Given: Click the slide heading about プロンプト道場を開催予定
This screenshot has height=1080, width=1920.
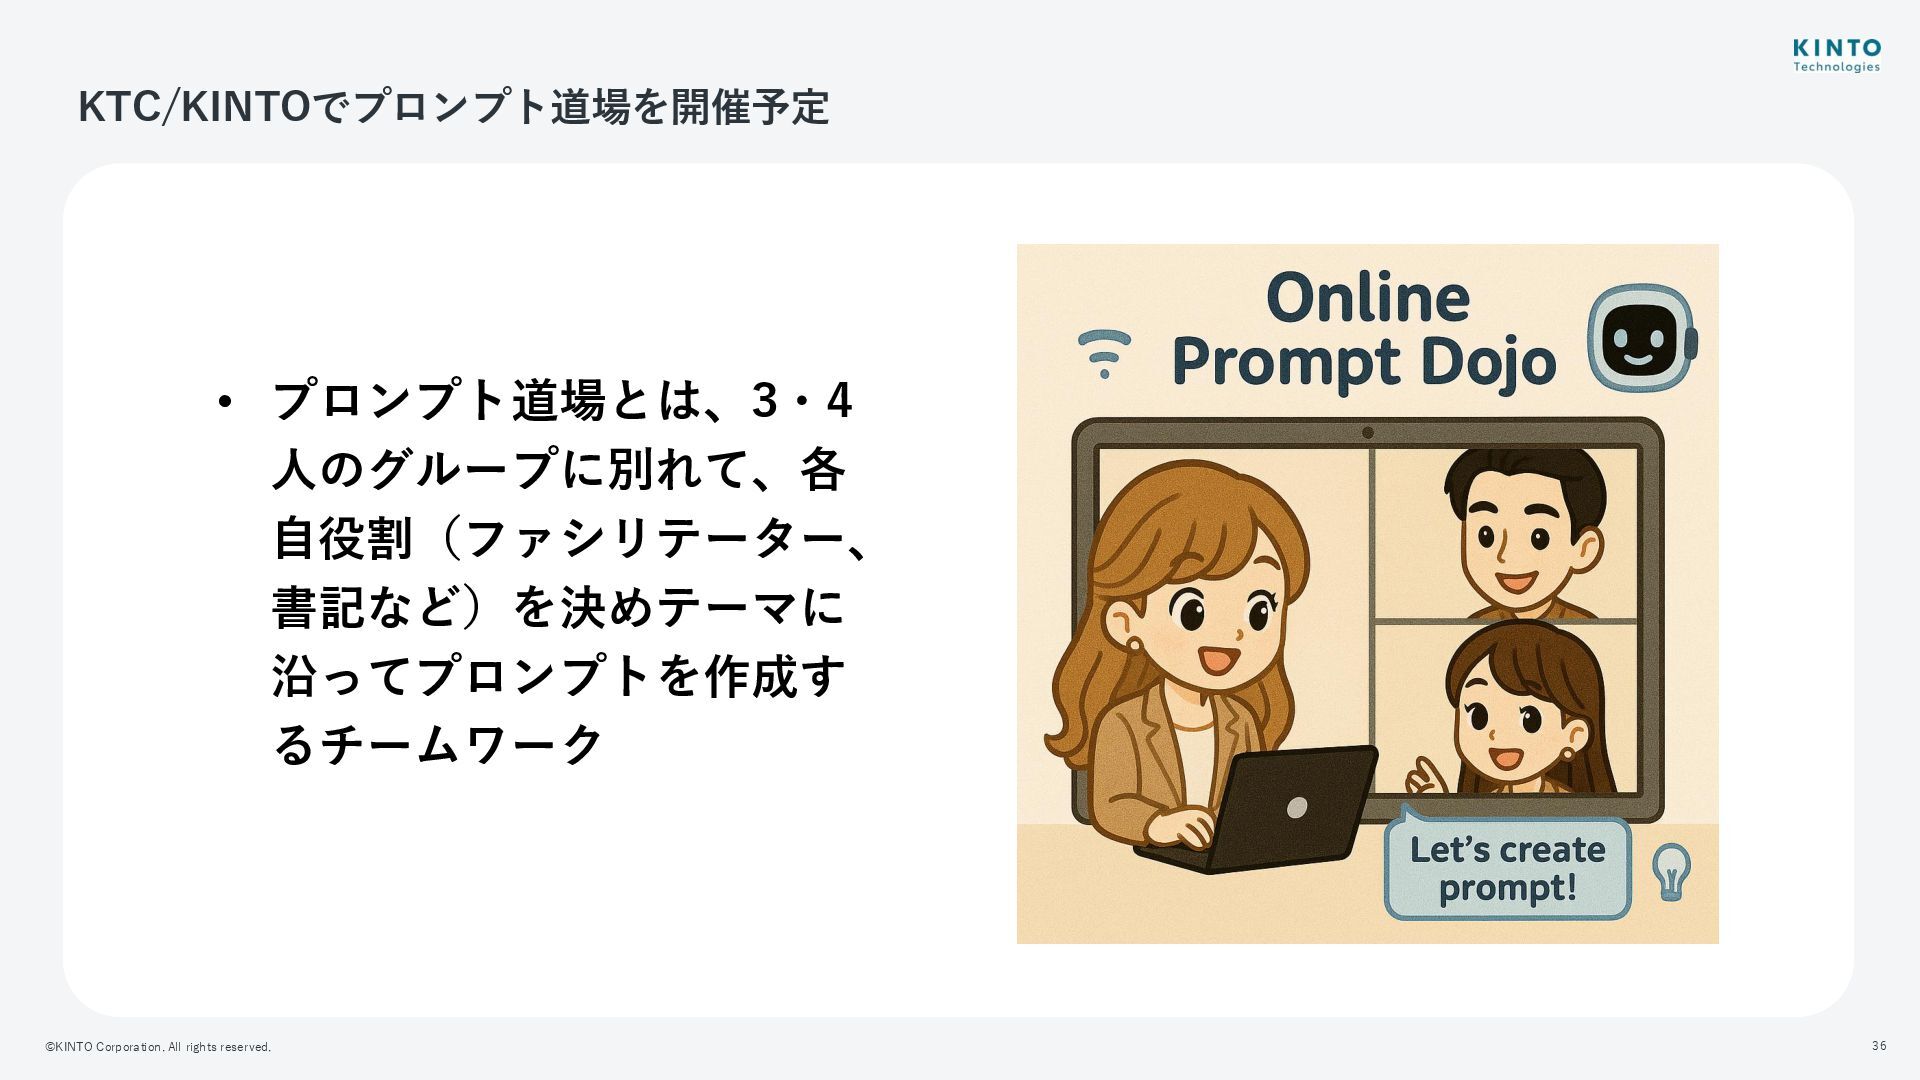Looking at the screenshot, I should pos(453,107).
